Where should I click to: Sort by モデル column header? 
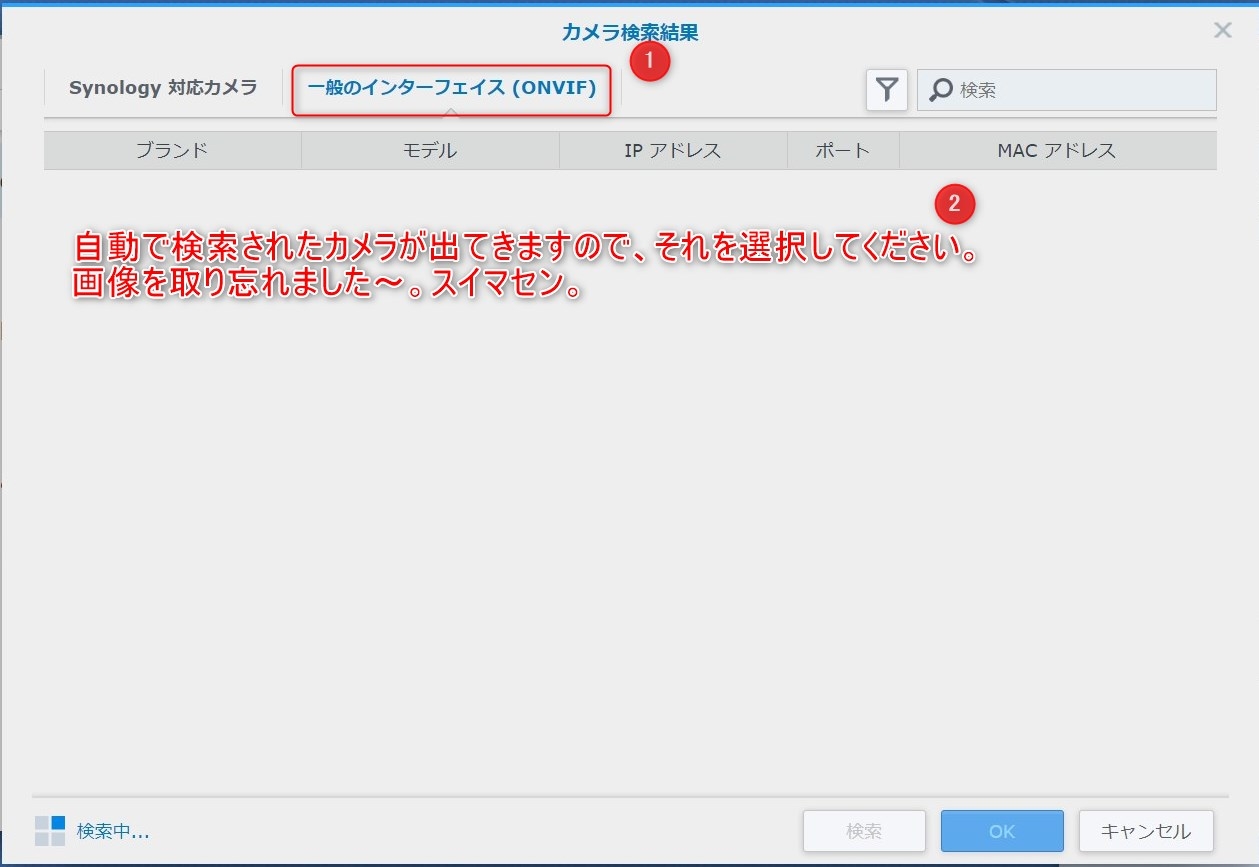click(x=430, y=151)
